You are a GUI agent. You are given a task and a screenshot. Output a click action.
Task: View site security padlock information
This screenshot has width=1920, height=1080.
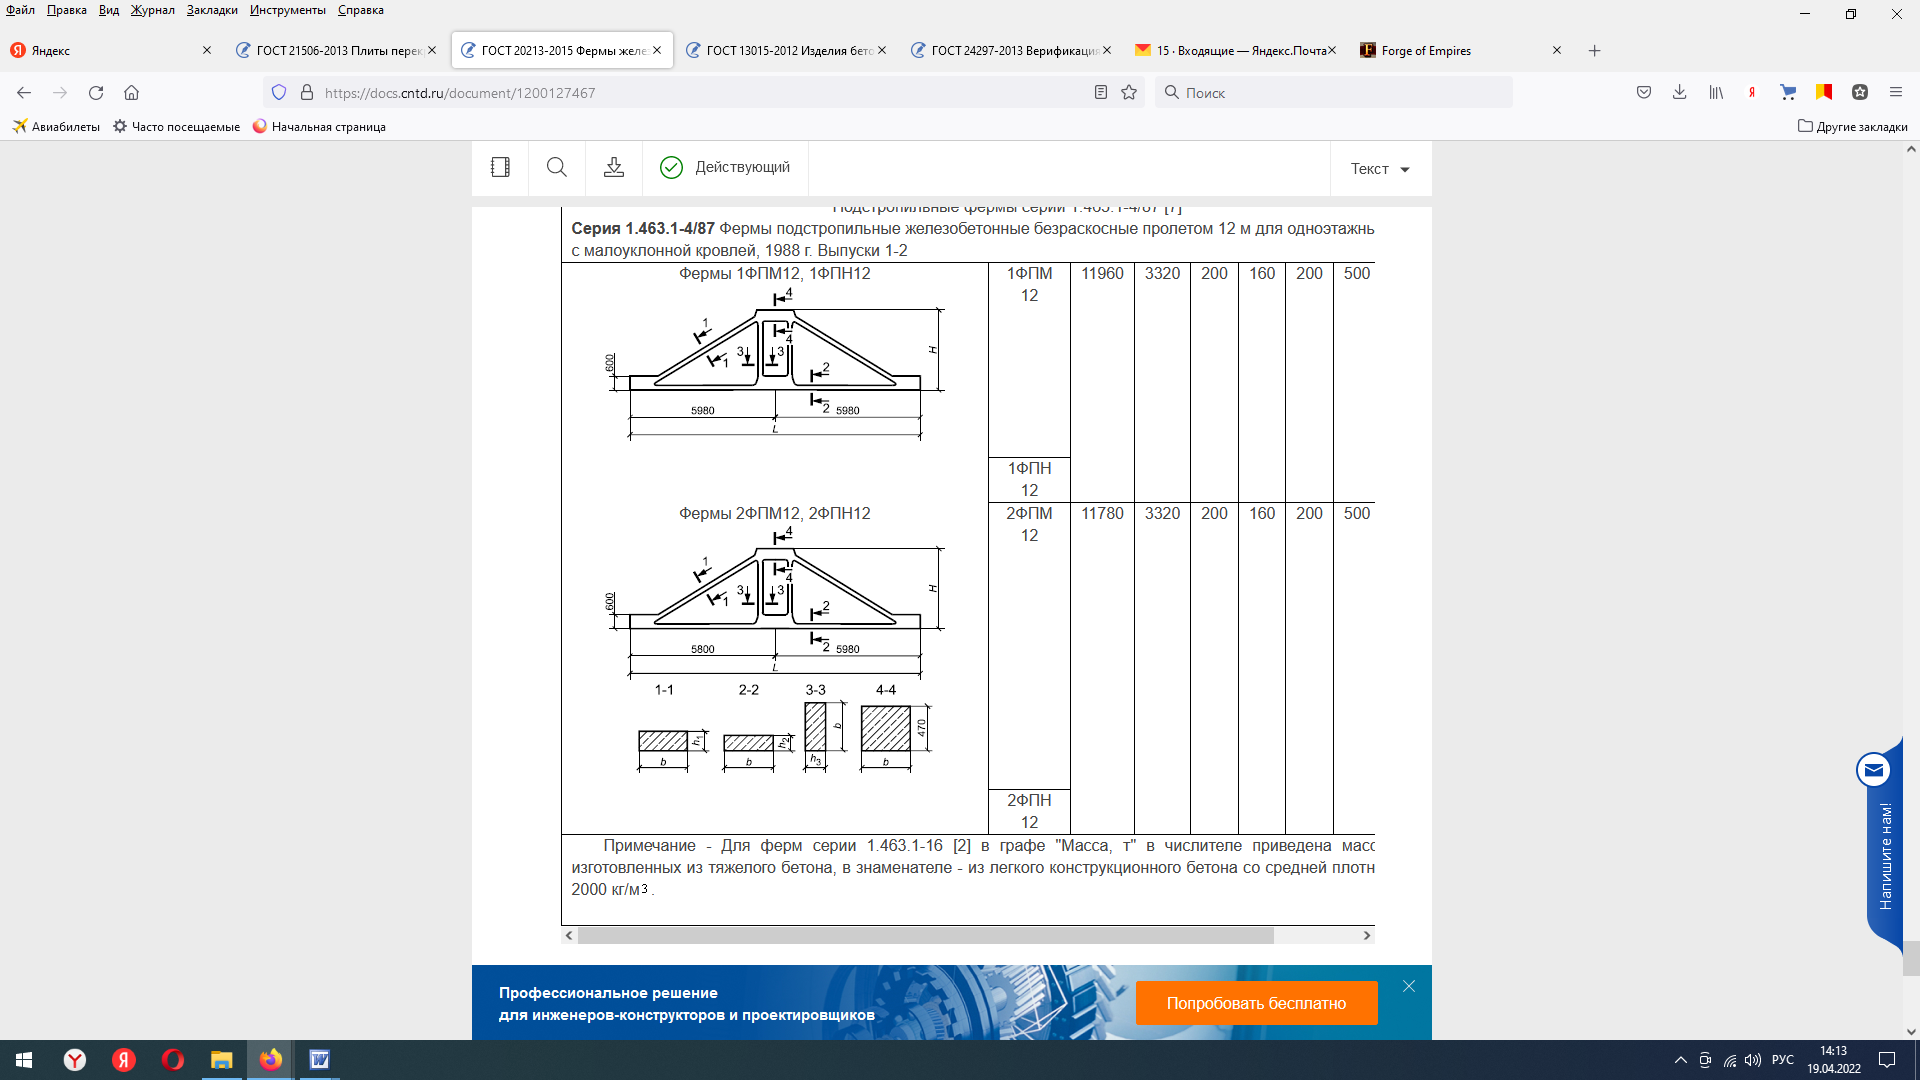coord(307,93)
